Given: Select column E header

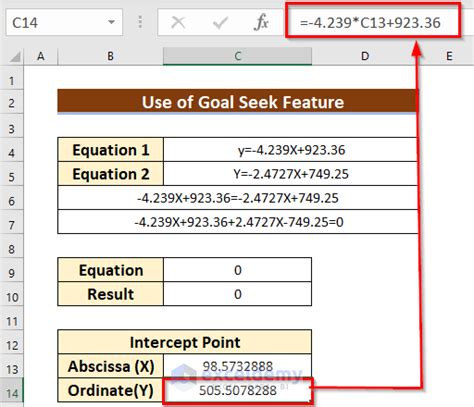Looking at the screenshot, I should (449, 56).
